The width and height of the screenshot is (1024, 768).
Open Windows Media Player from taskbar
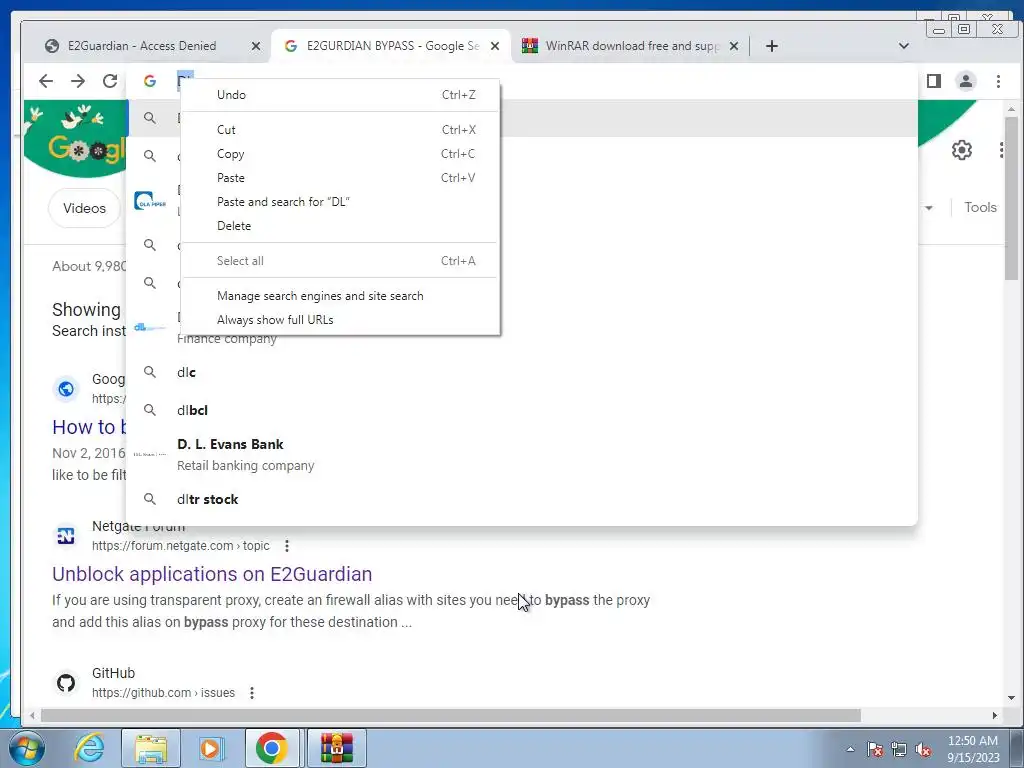pos(210,748)
